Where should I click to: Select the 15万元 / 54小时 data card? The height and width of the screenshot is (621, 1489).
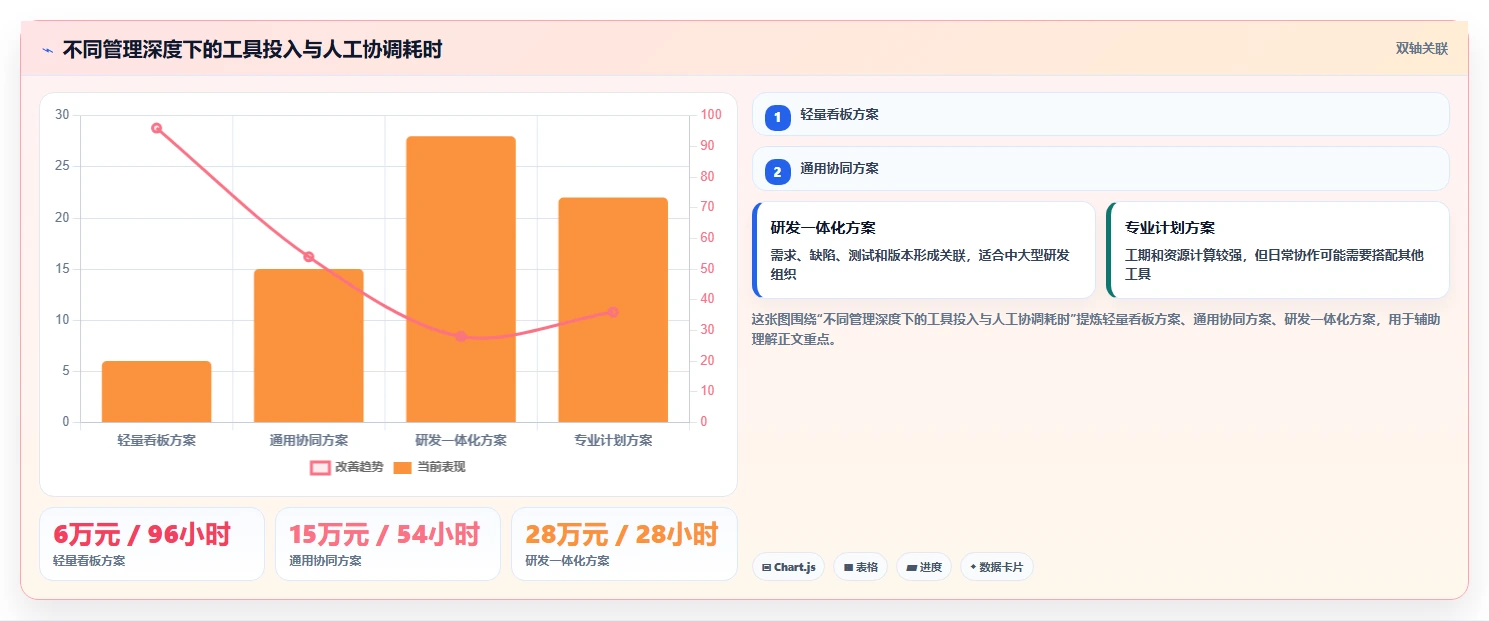click(x=388, y=544)
